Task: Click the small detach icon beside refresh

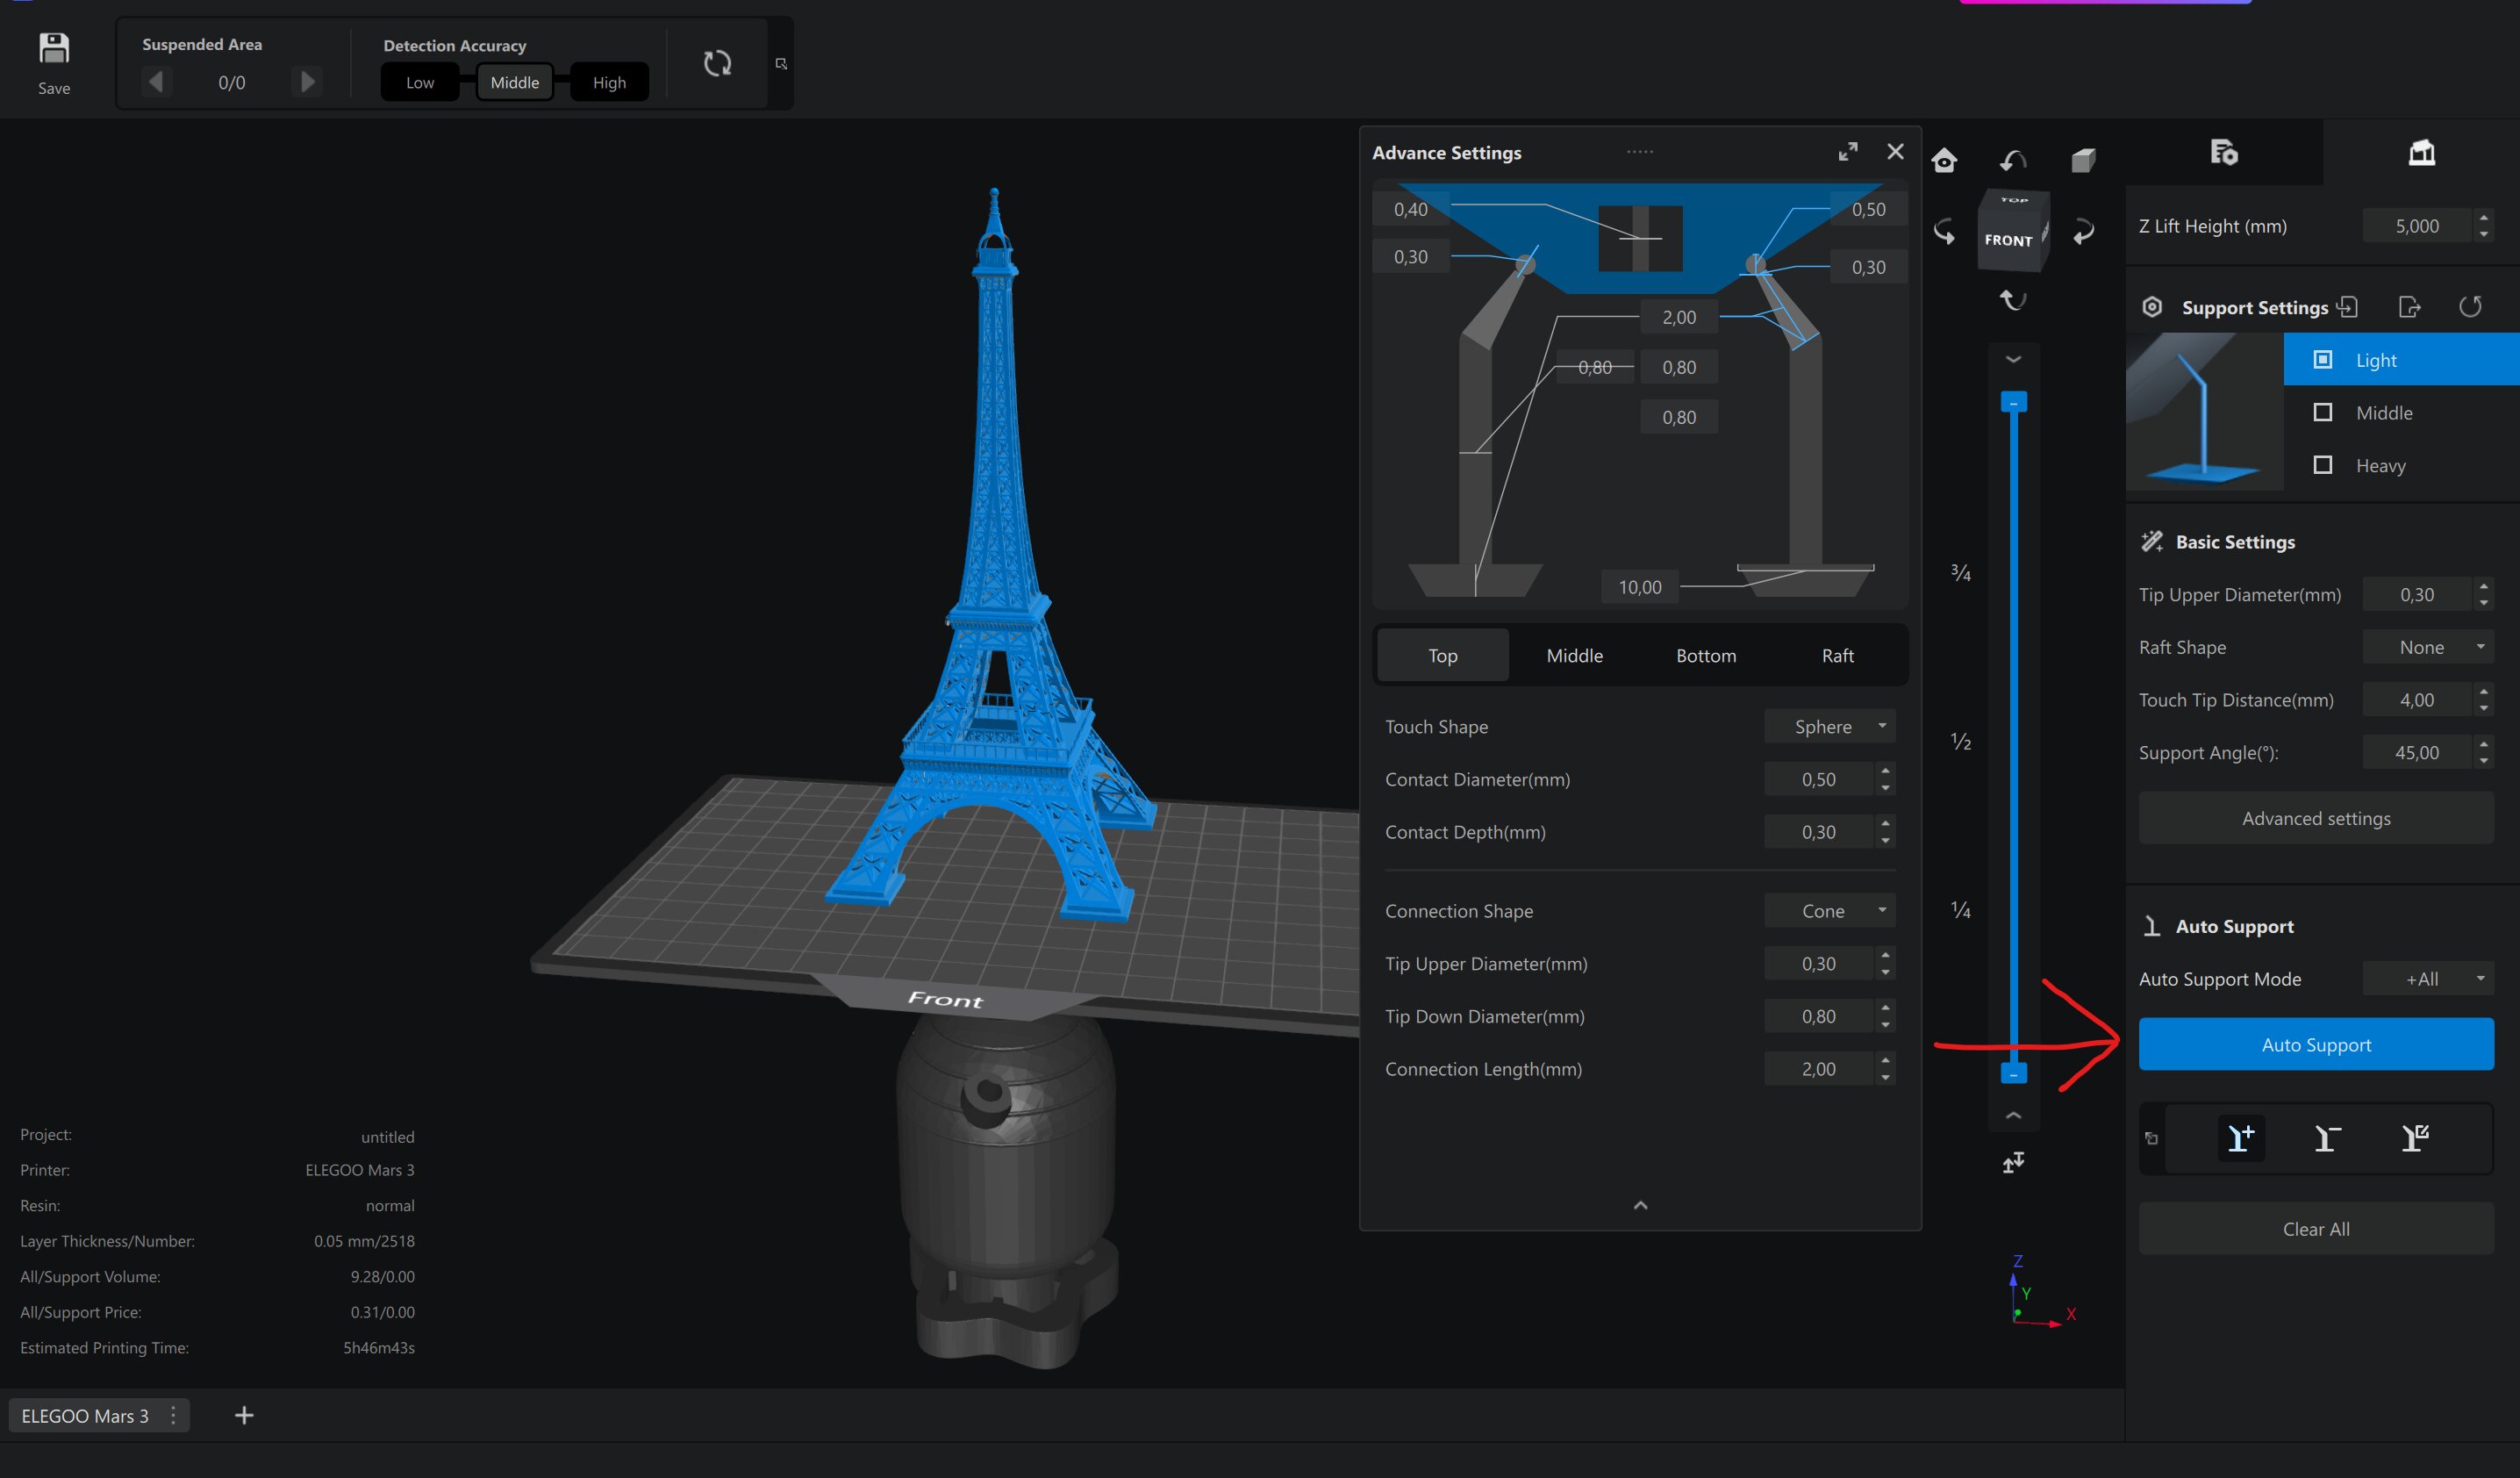Action: (781, 63)
